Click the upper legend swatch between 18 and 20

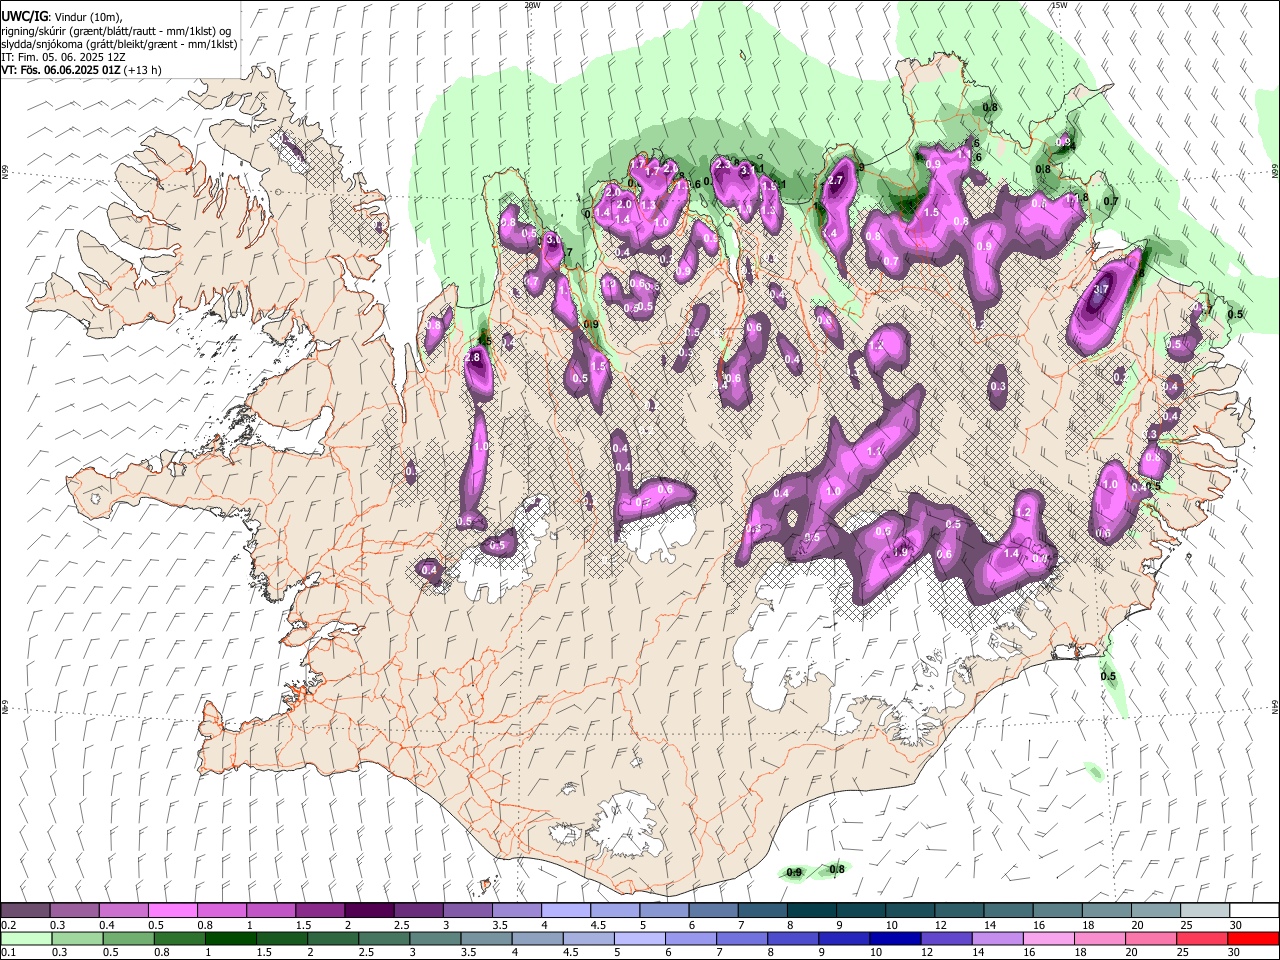click(1106, 910)
